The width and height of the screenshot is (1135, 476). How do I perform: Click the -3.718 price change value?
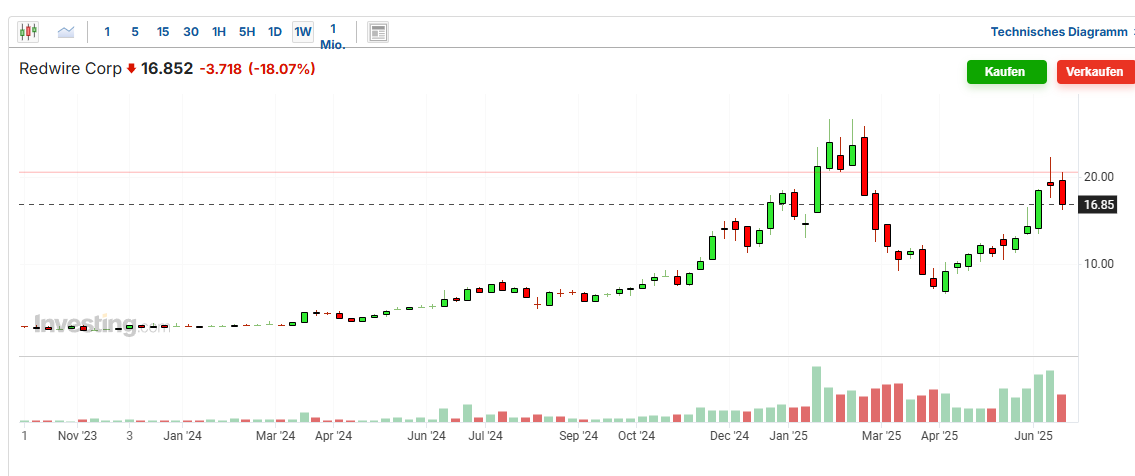(221, 69)
